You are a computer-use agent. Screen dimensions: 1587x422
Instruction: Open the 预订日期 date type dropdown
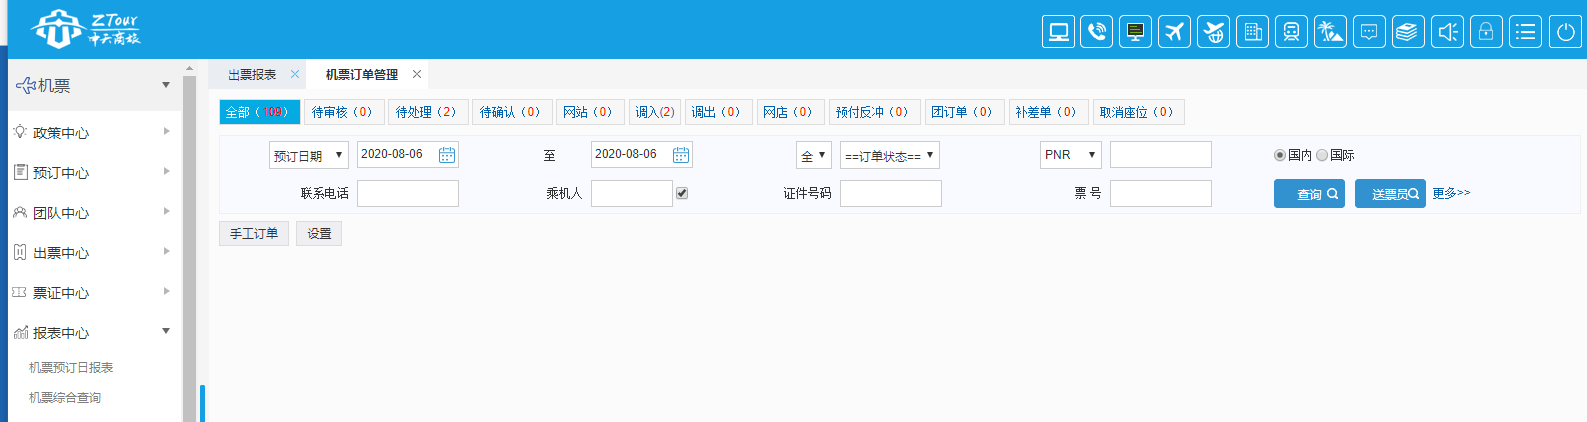coord(309,155)
